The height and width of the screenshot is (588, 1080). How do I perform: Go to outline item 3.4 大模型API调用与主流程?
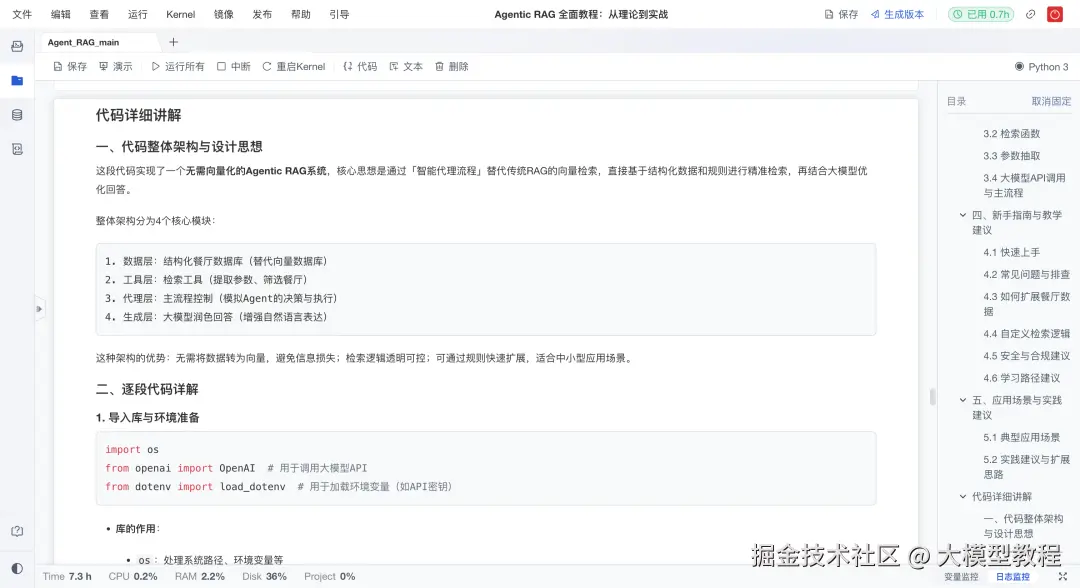(x=1024, y=185)
